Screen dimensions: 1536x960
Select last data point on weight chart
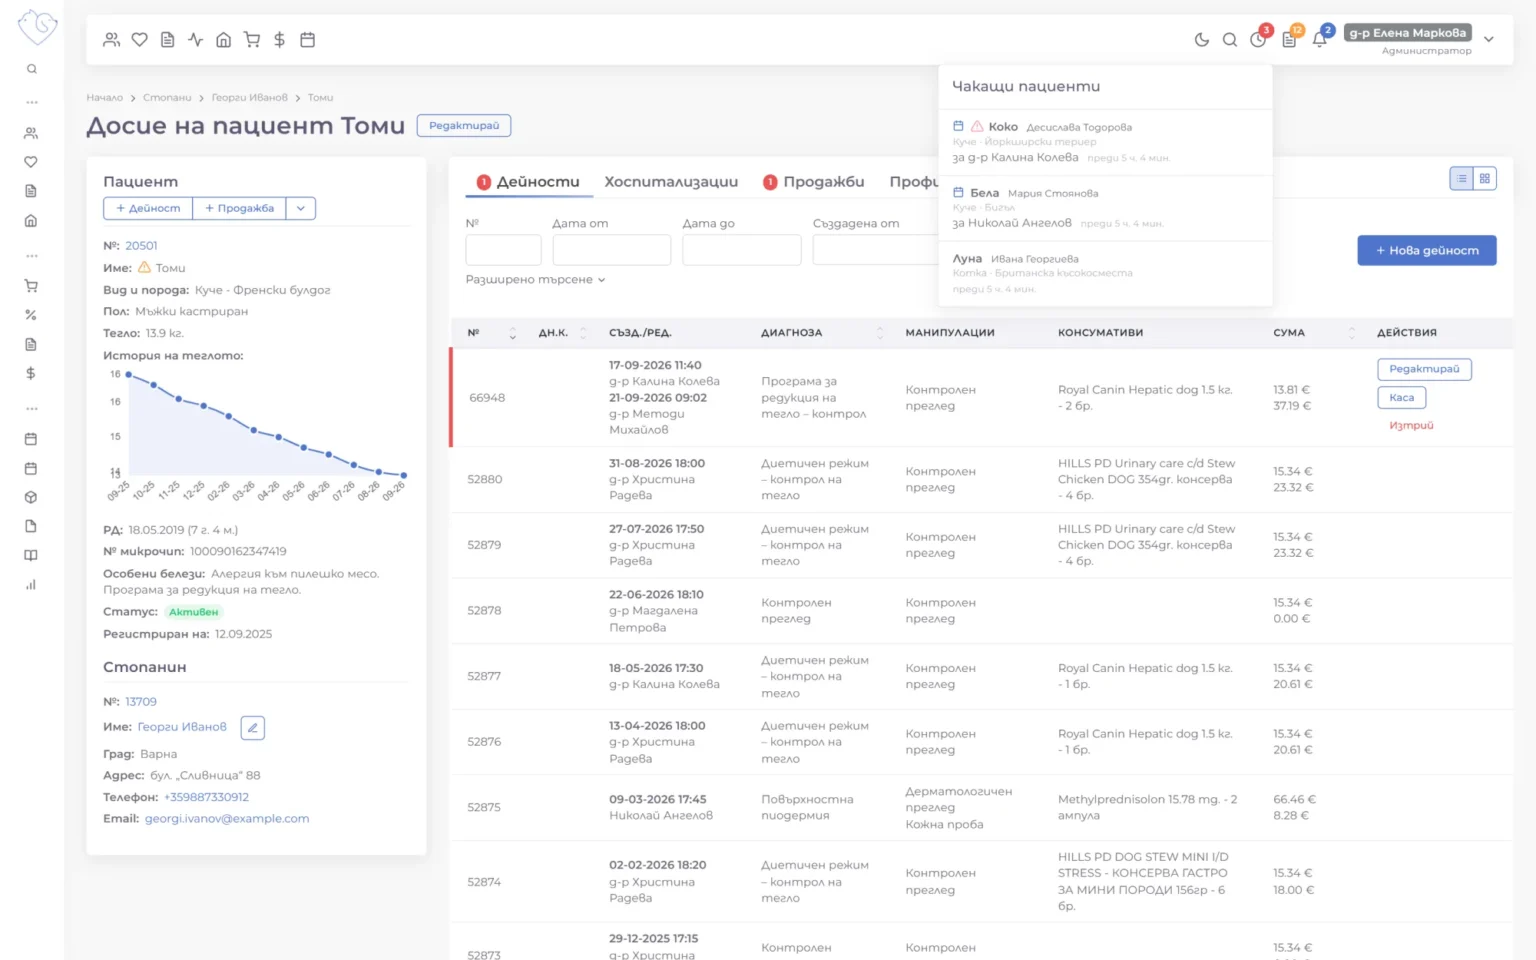pos(404,476)
